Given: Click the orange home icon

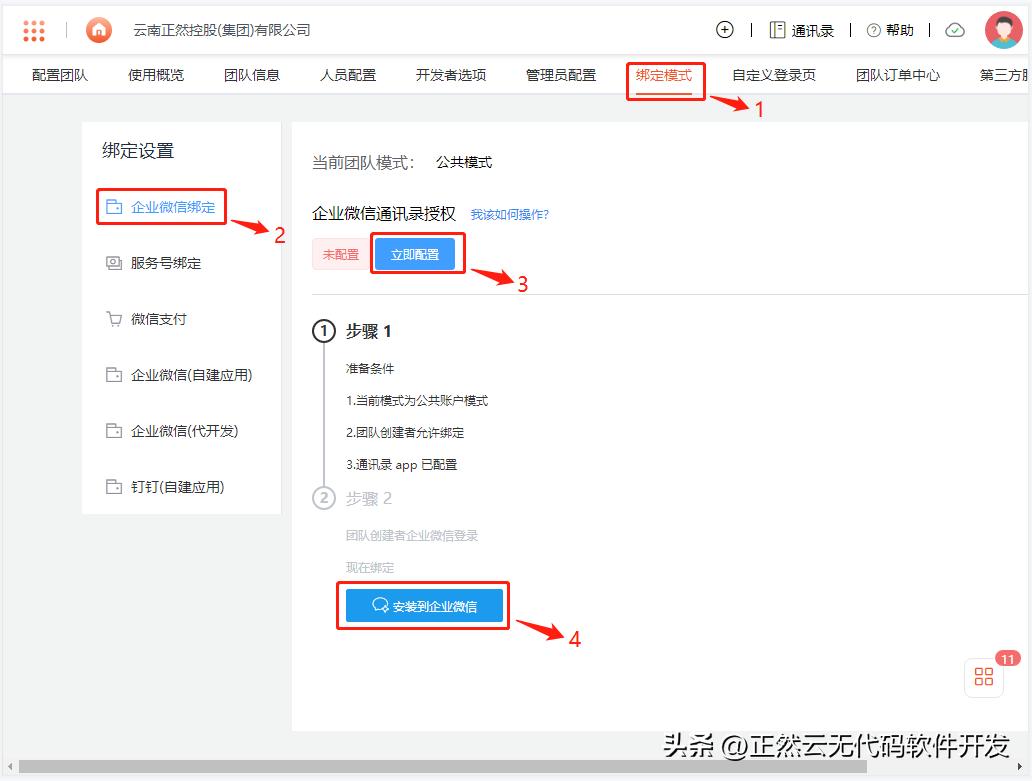Looking at the screenshot, I should pyautogui.click(x=98, y=30).
